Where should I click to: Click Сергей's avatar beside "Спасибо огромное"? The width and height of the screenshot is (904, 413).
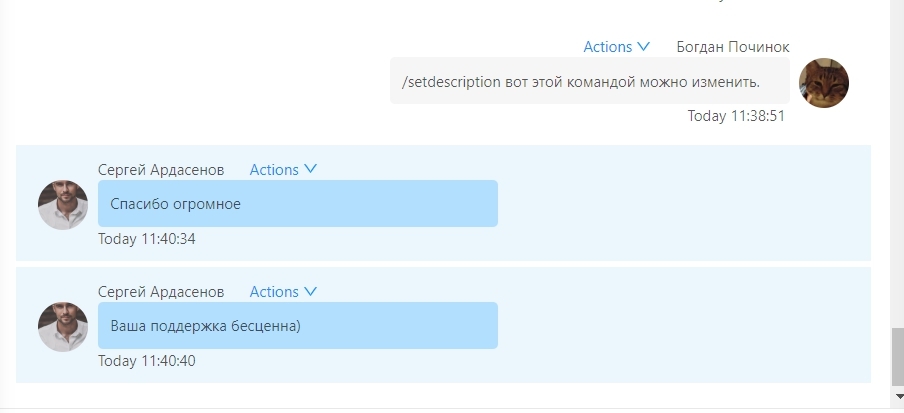click(63, 205)
